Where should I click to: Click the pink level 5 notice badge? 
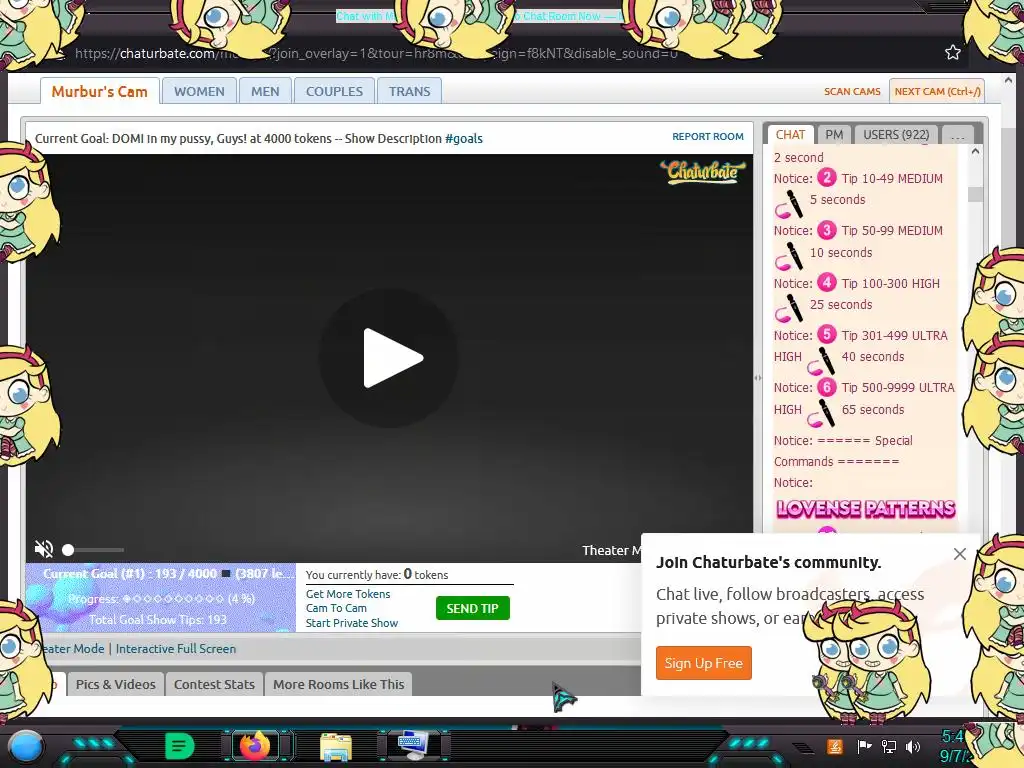point(827,334)
